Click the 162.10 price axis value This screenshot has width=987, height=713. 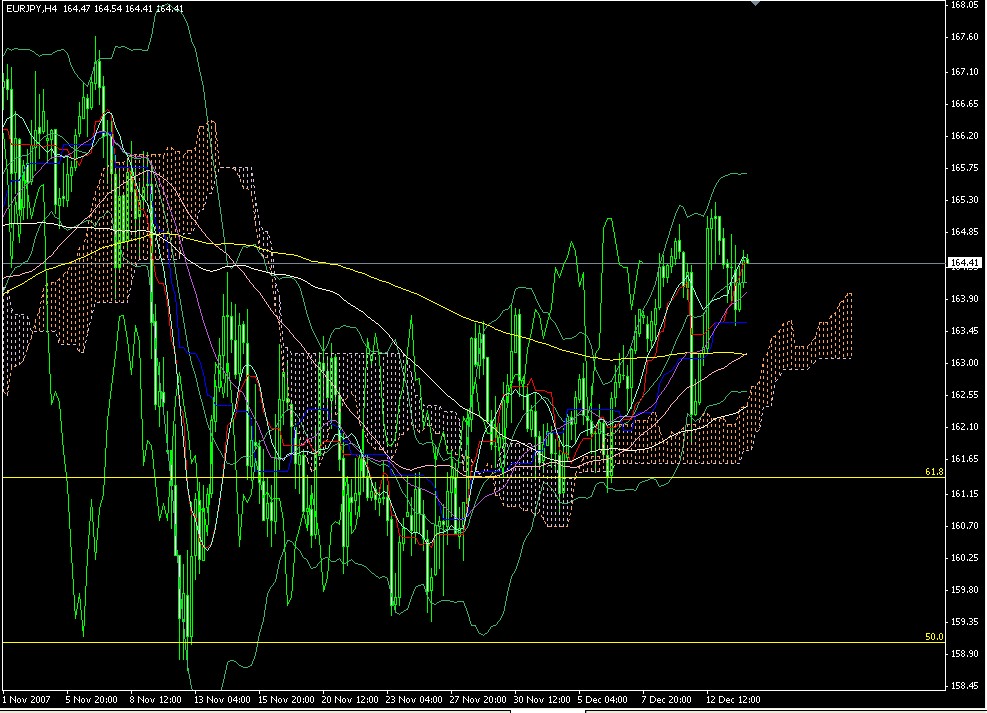point(964,427)
